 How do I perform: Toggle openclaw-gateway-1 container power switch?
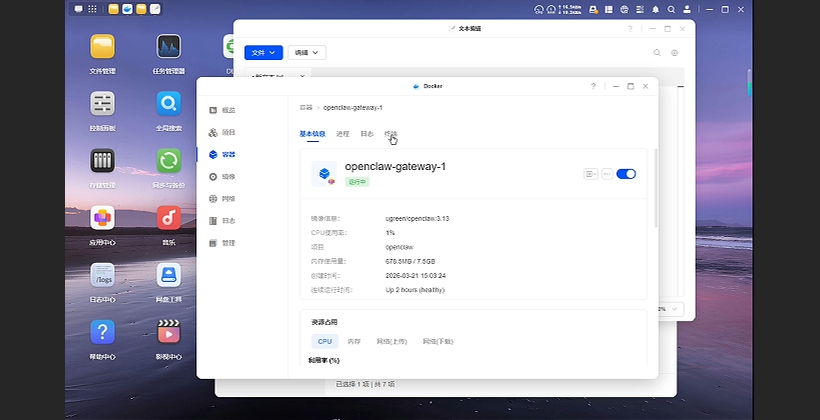tap(626, 174)
